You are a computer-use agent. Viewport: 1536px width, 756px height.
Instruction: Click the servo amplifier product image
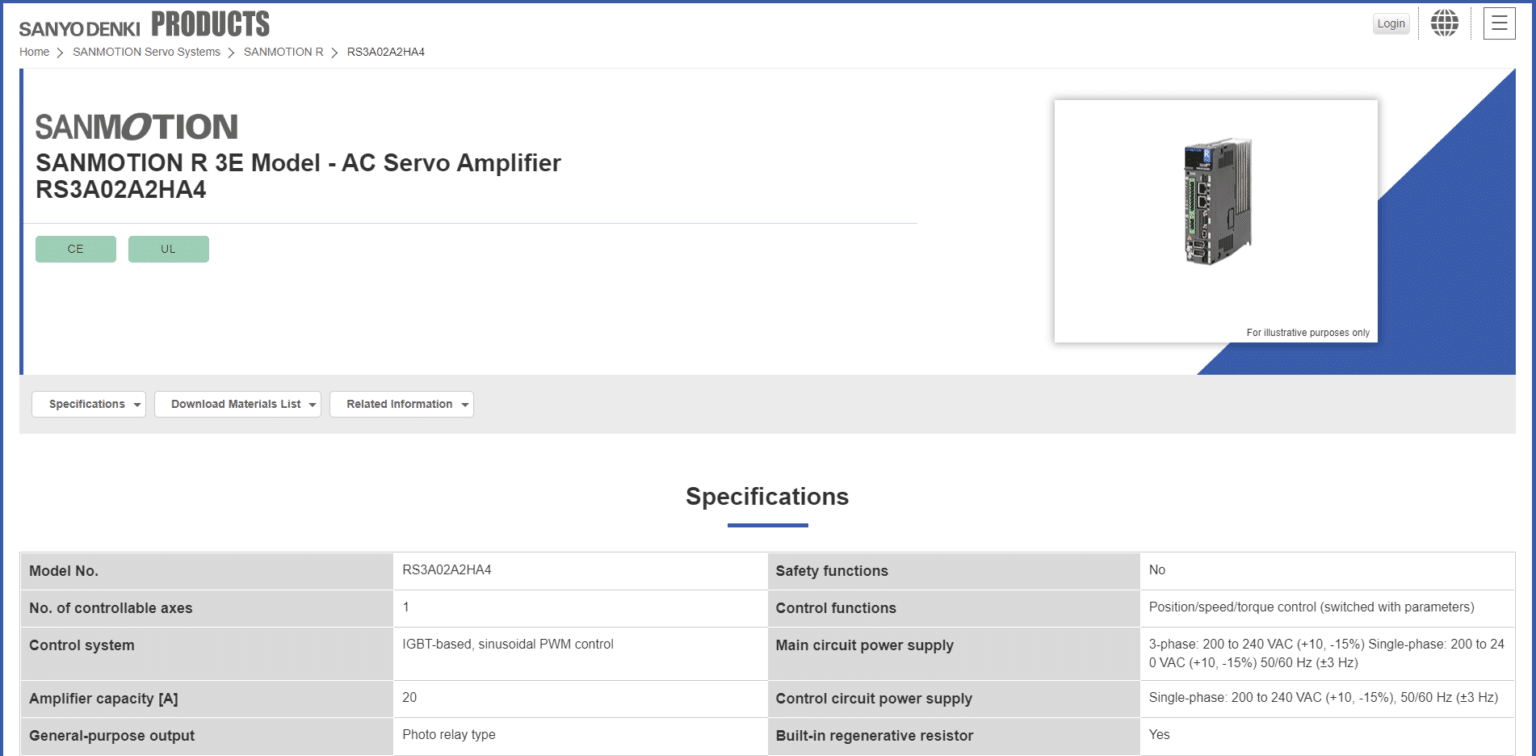(1215, 203)
